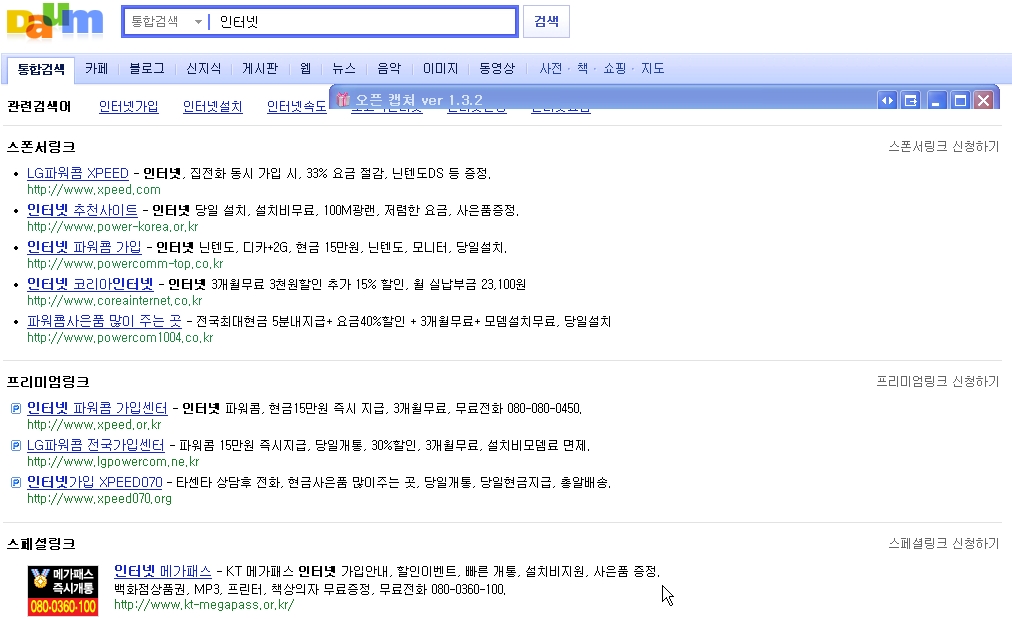Switch to the 음악 tab
Screen dimensions: 1012x619
pyautogui.click(x=389, y=68)
